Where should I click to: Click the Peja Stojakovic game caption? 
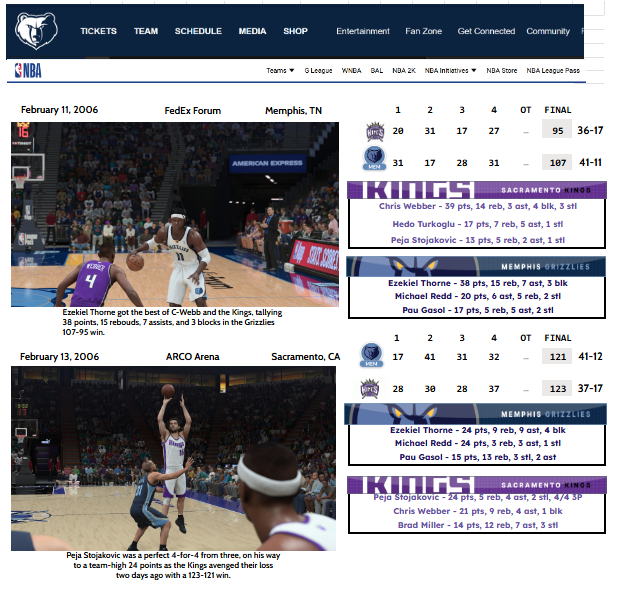[x=173, y=565]
